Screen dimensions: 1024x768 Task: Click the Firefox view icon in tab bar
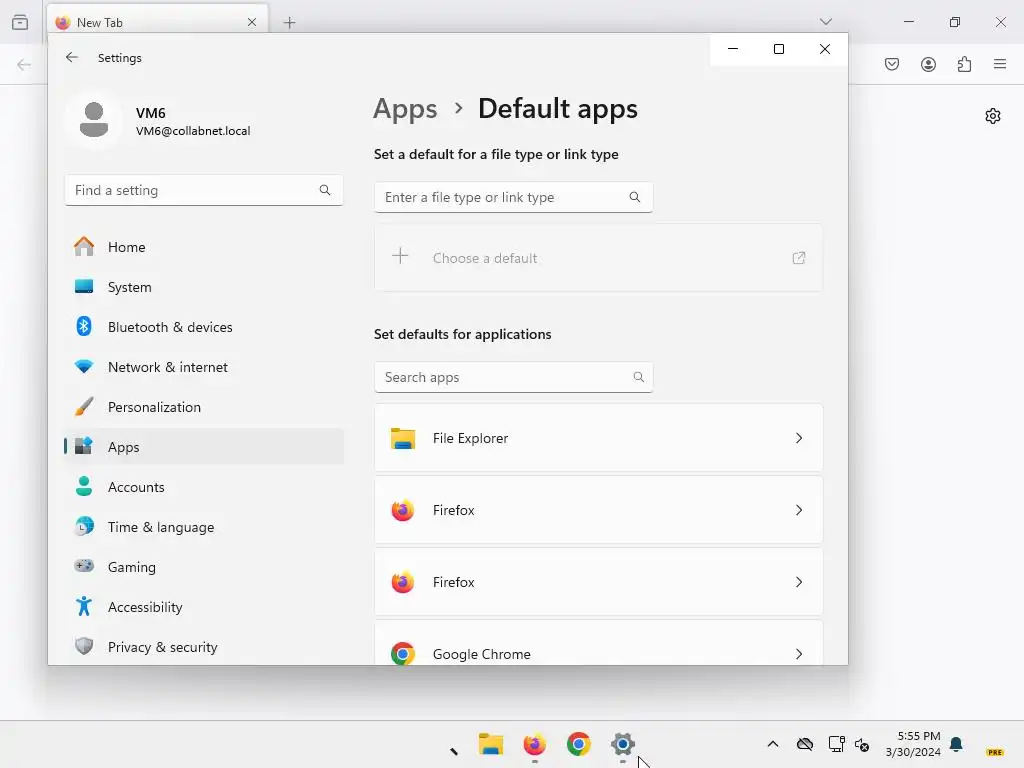coord(20,22)
